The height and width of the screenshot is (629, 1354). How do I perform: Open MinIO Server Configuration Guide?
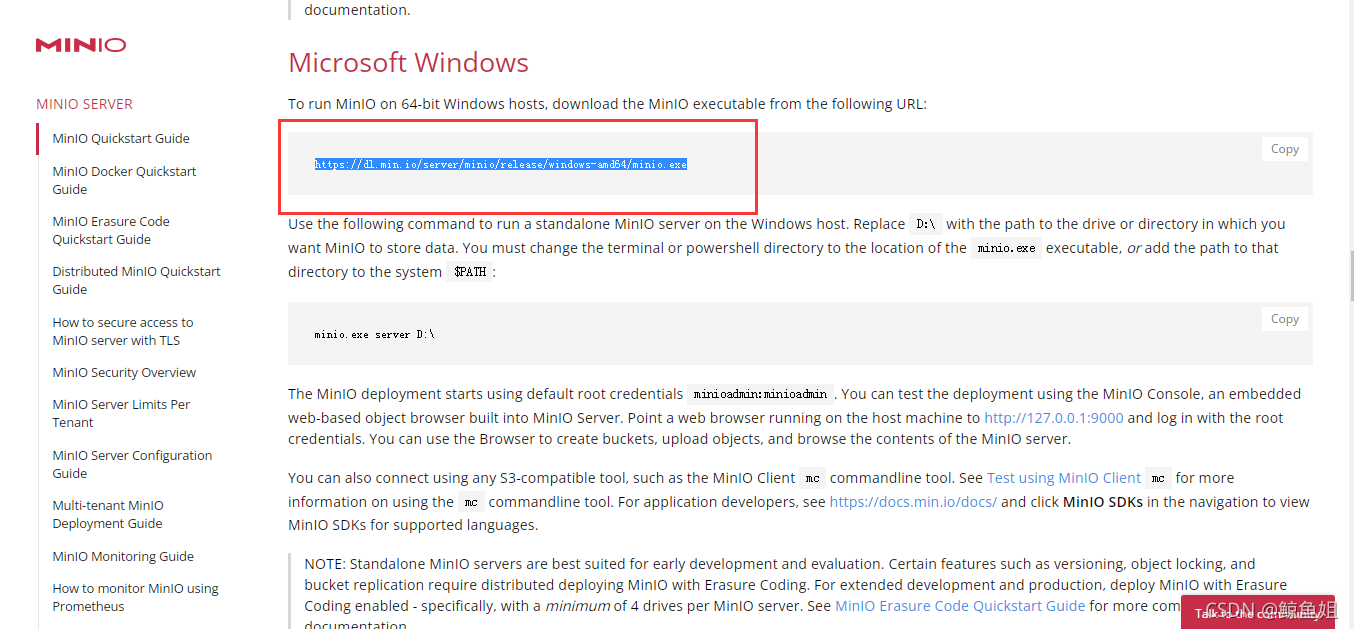point(132,464)
